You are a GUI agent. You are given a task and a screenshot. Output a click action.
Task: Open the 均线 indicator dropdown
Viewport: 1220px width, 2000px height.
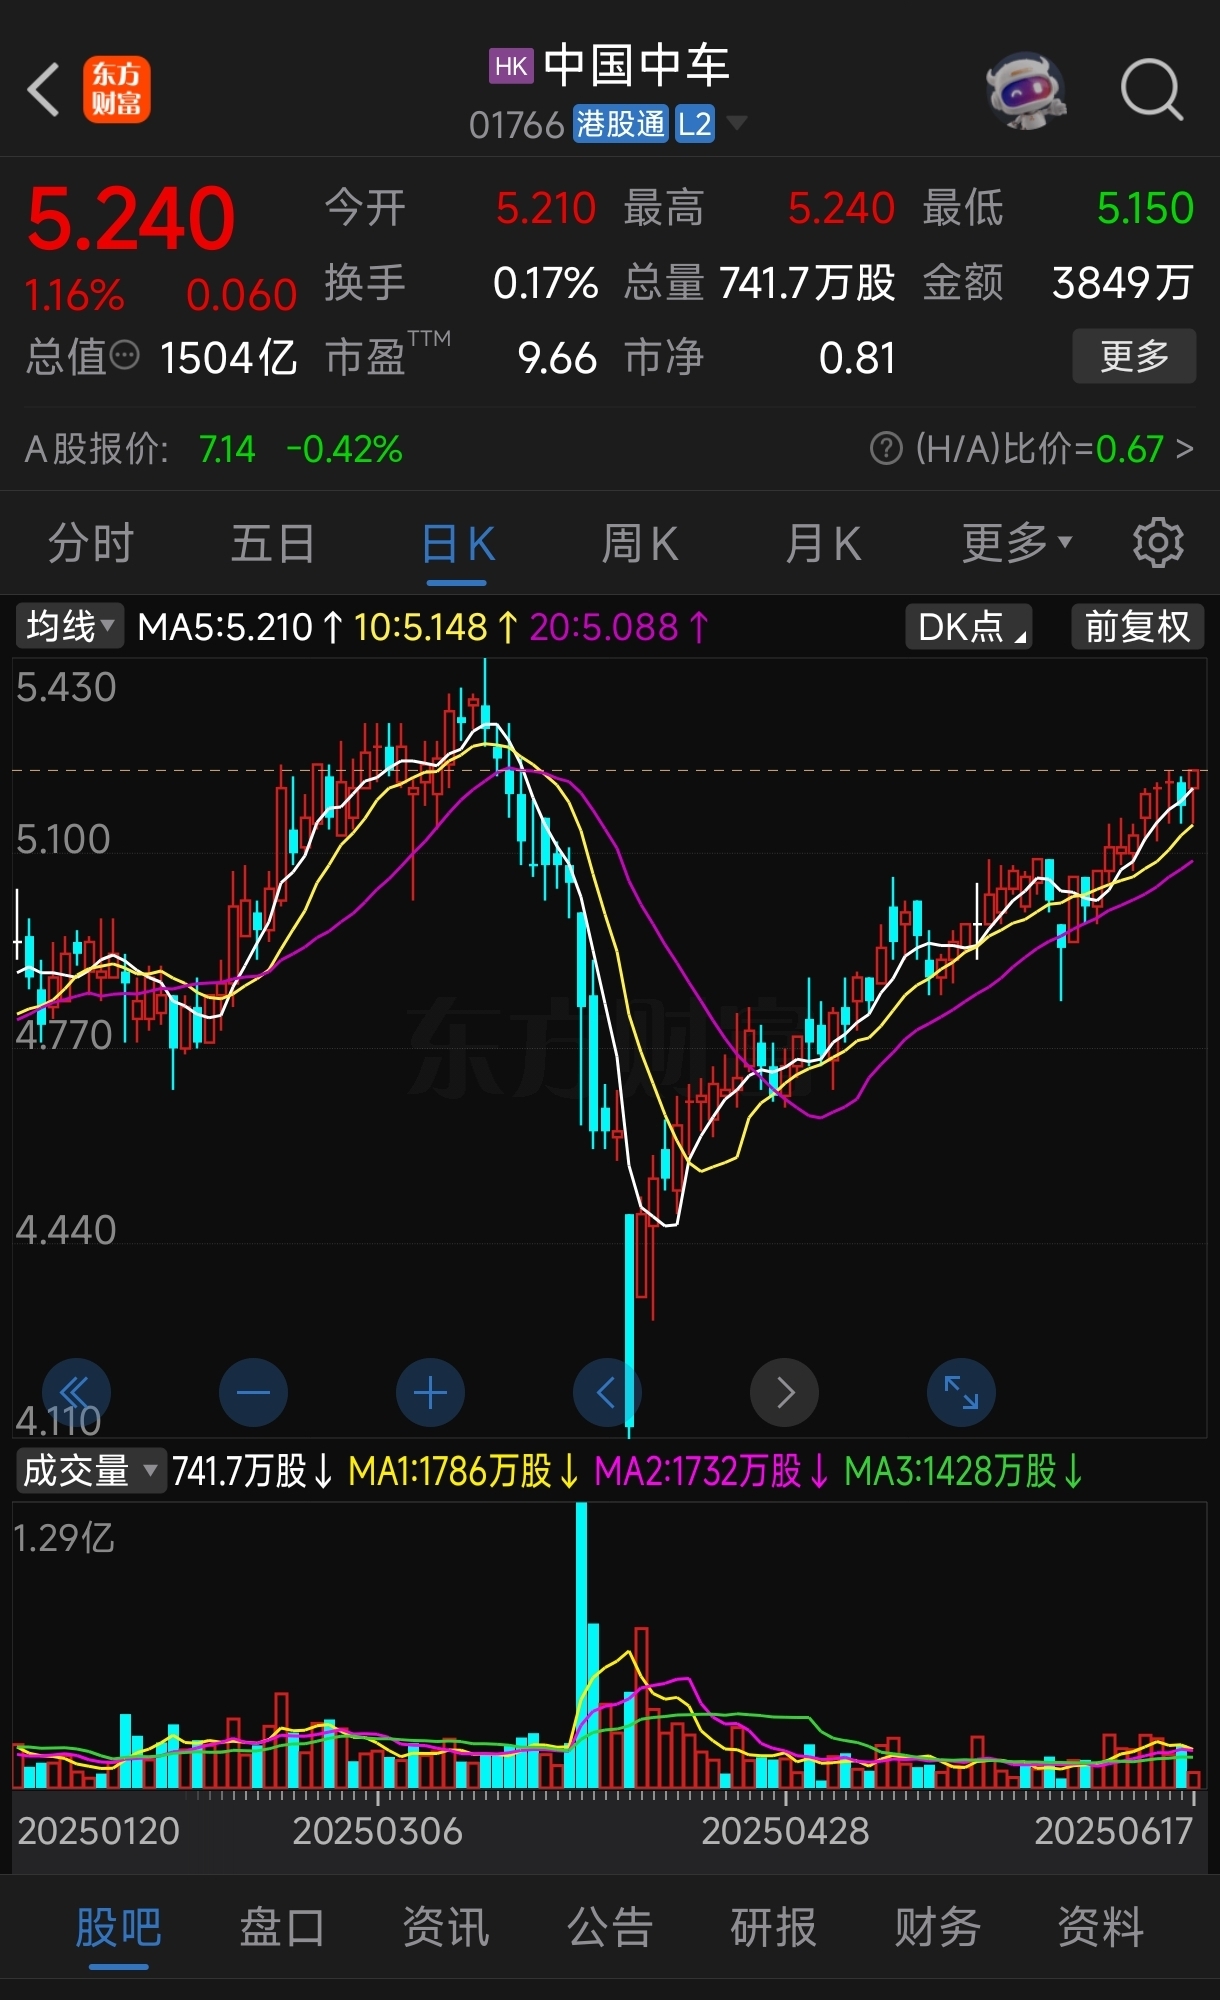(69, 627)
